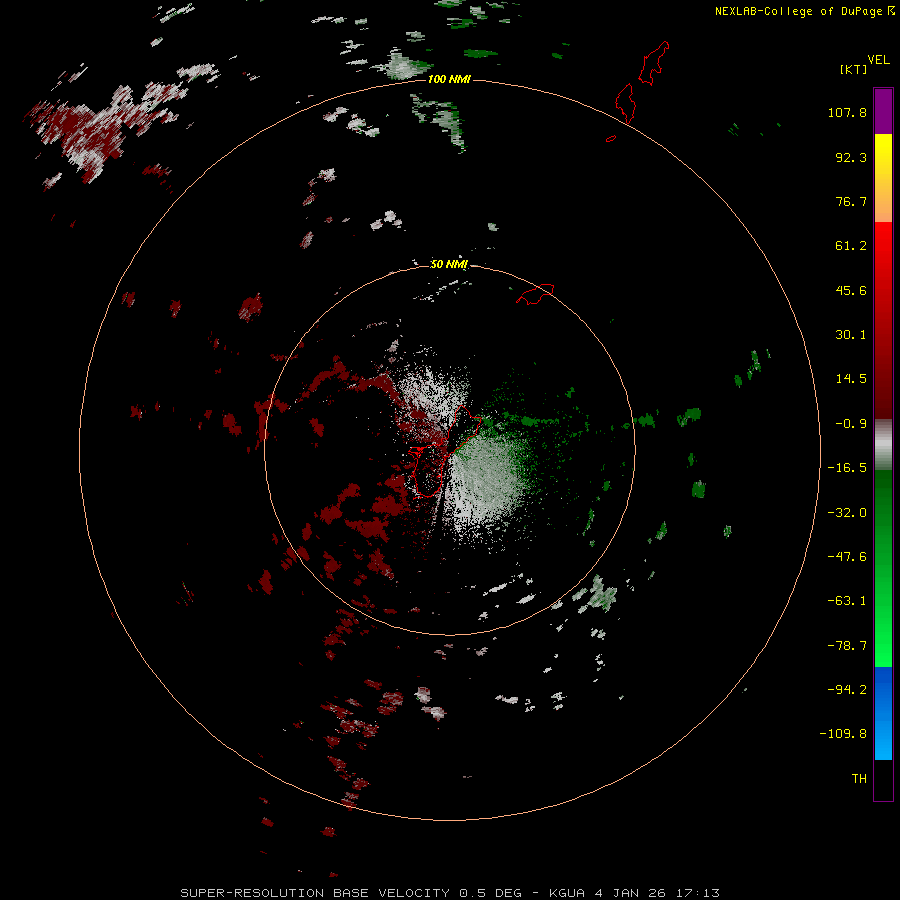Click the -32.0 velocity scale value

pyautogui.click(x=847, y=513)
